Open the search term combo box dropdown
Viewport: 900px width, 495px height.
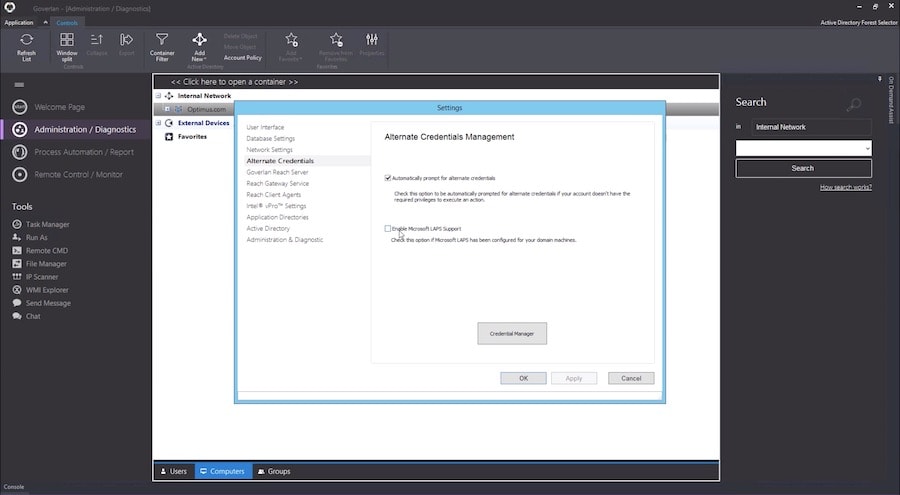pos(867,149)
